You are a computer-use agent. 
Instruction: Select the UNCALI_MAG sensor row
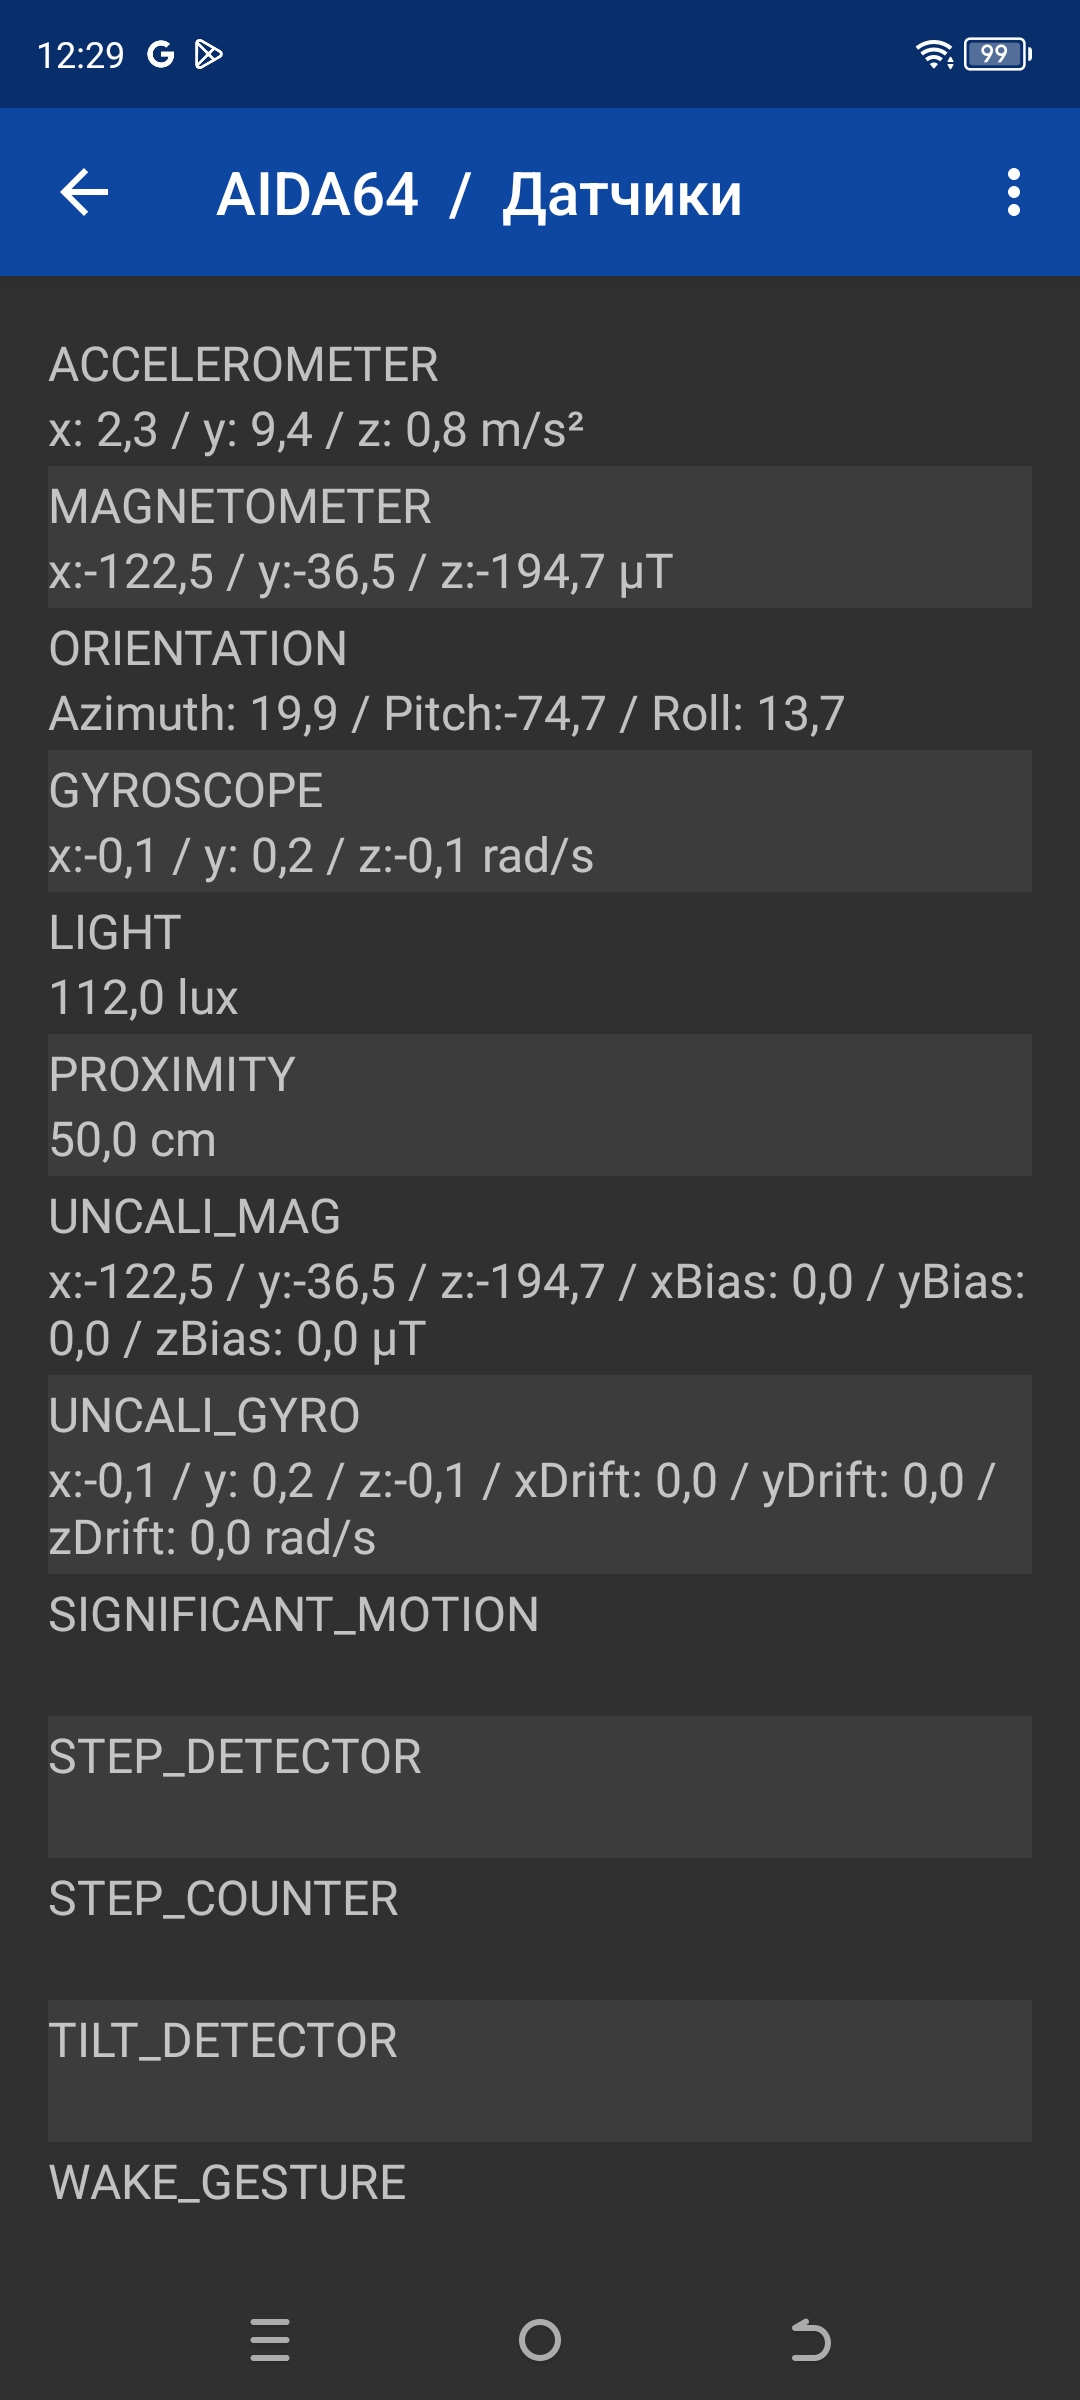point(540,1276)
